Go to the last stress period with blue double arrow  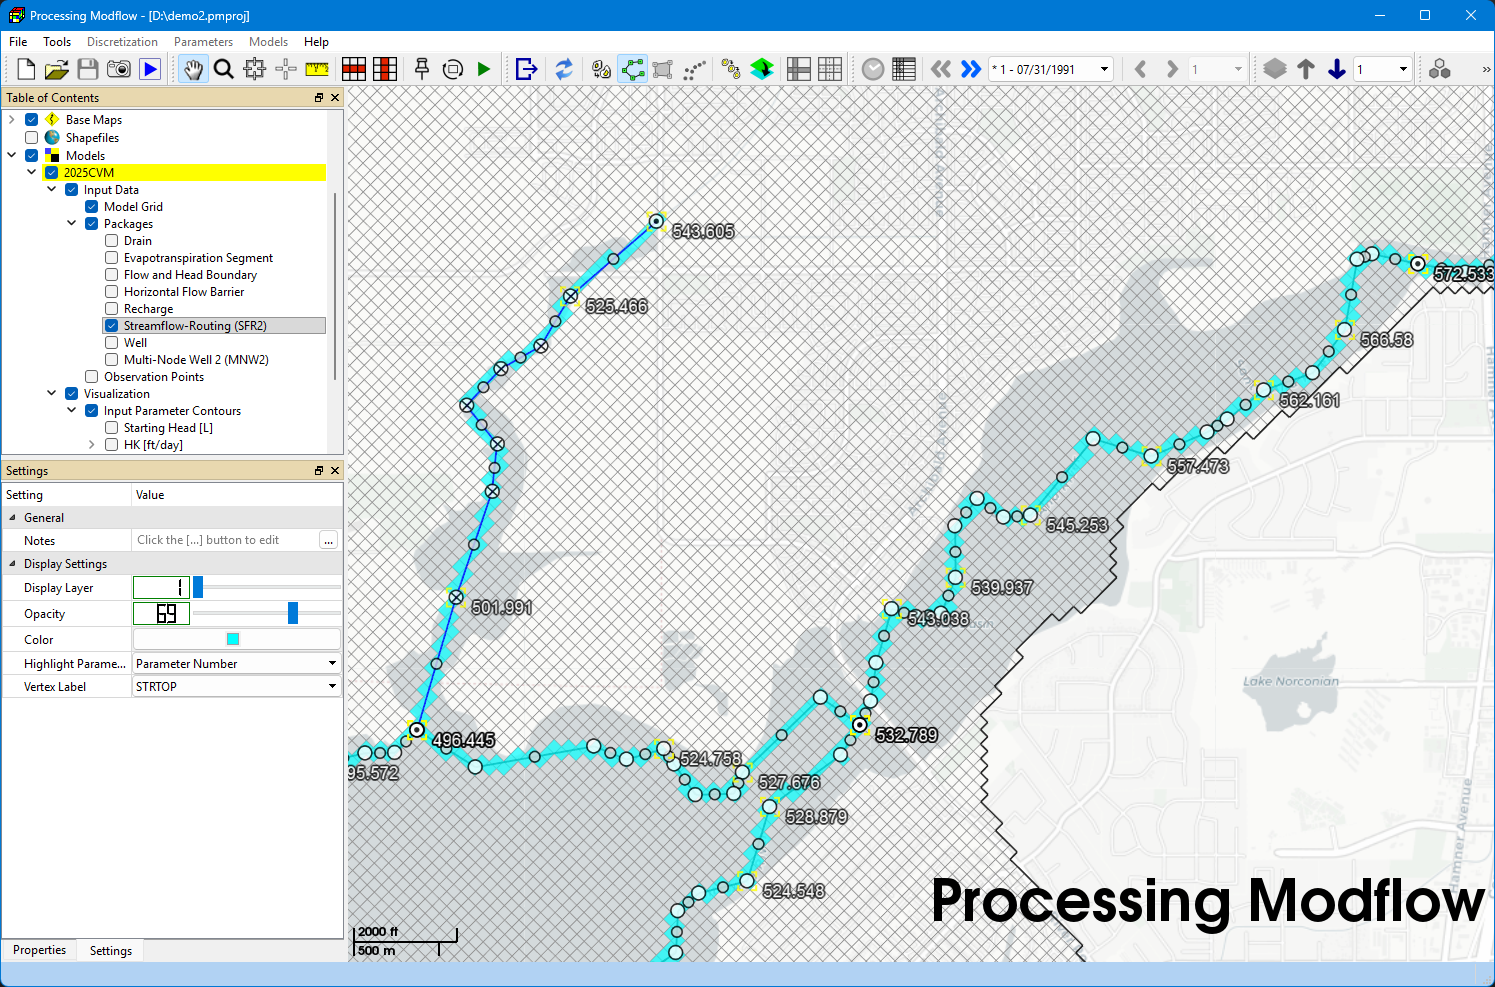pyautogui.click(x=971, y=69)
